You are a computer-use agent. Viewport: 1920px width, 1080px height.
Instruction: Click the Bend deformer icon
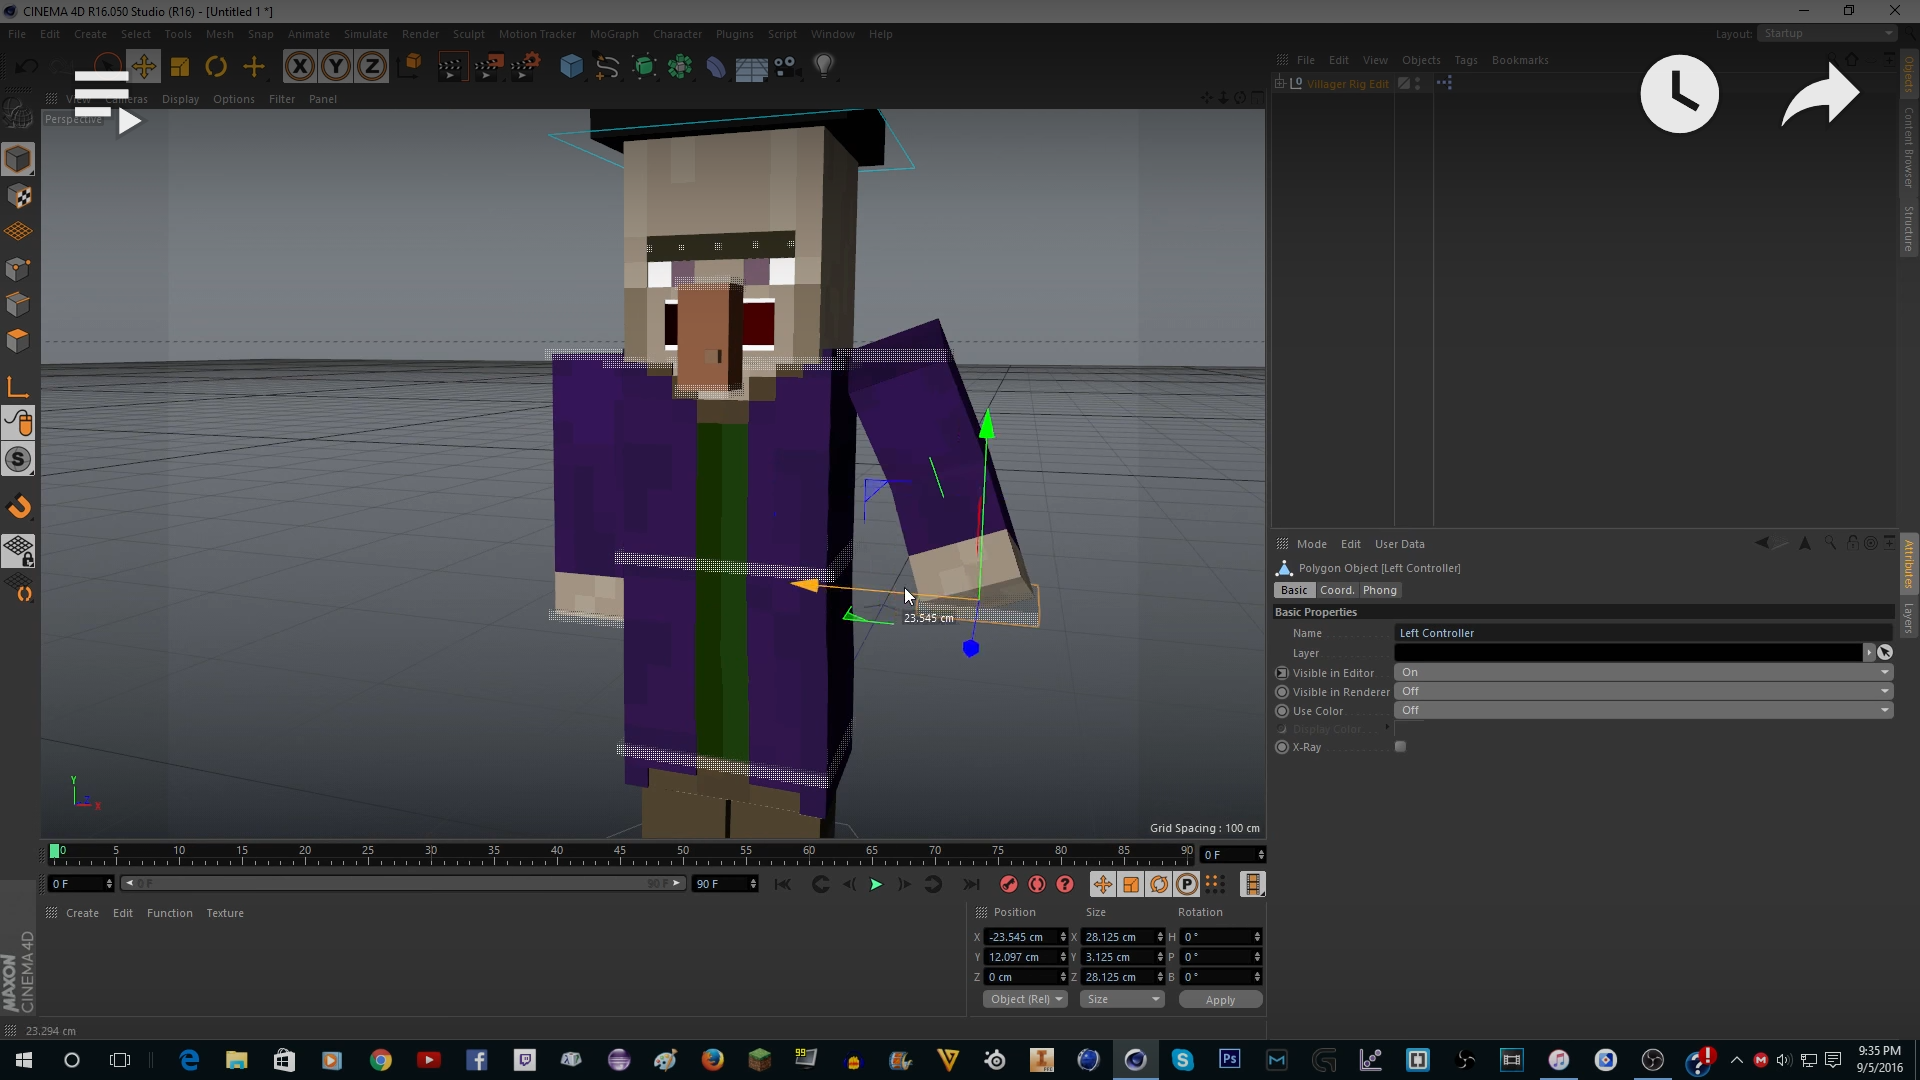pos(716,67)
